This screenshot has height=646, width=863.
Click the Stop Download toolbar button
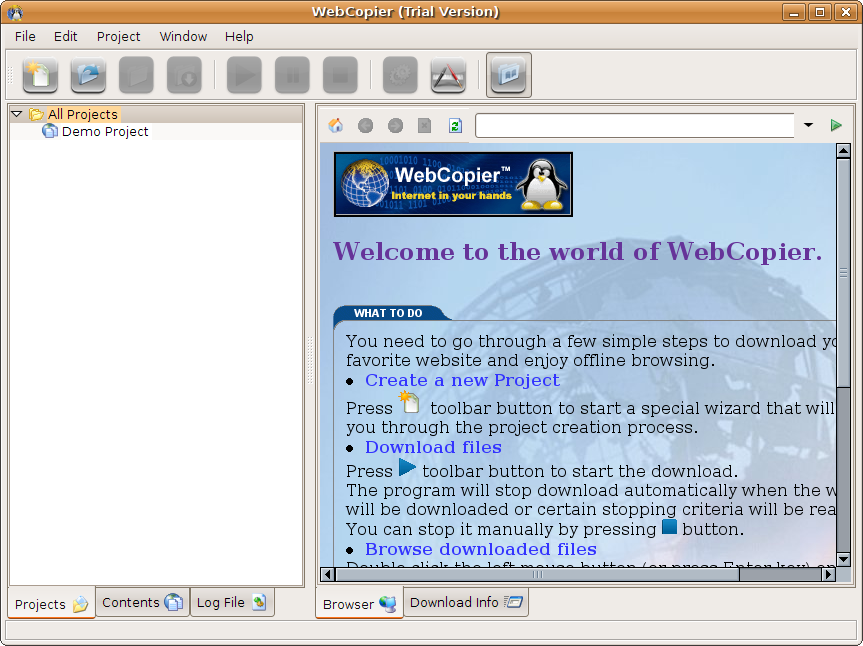pyautogui.click(x=340, y=75)
